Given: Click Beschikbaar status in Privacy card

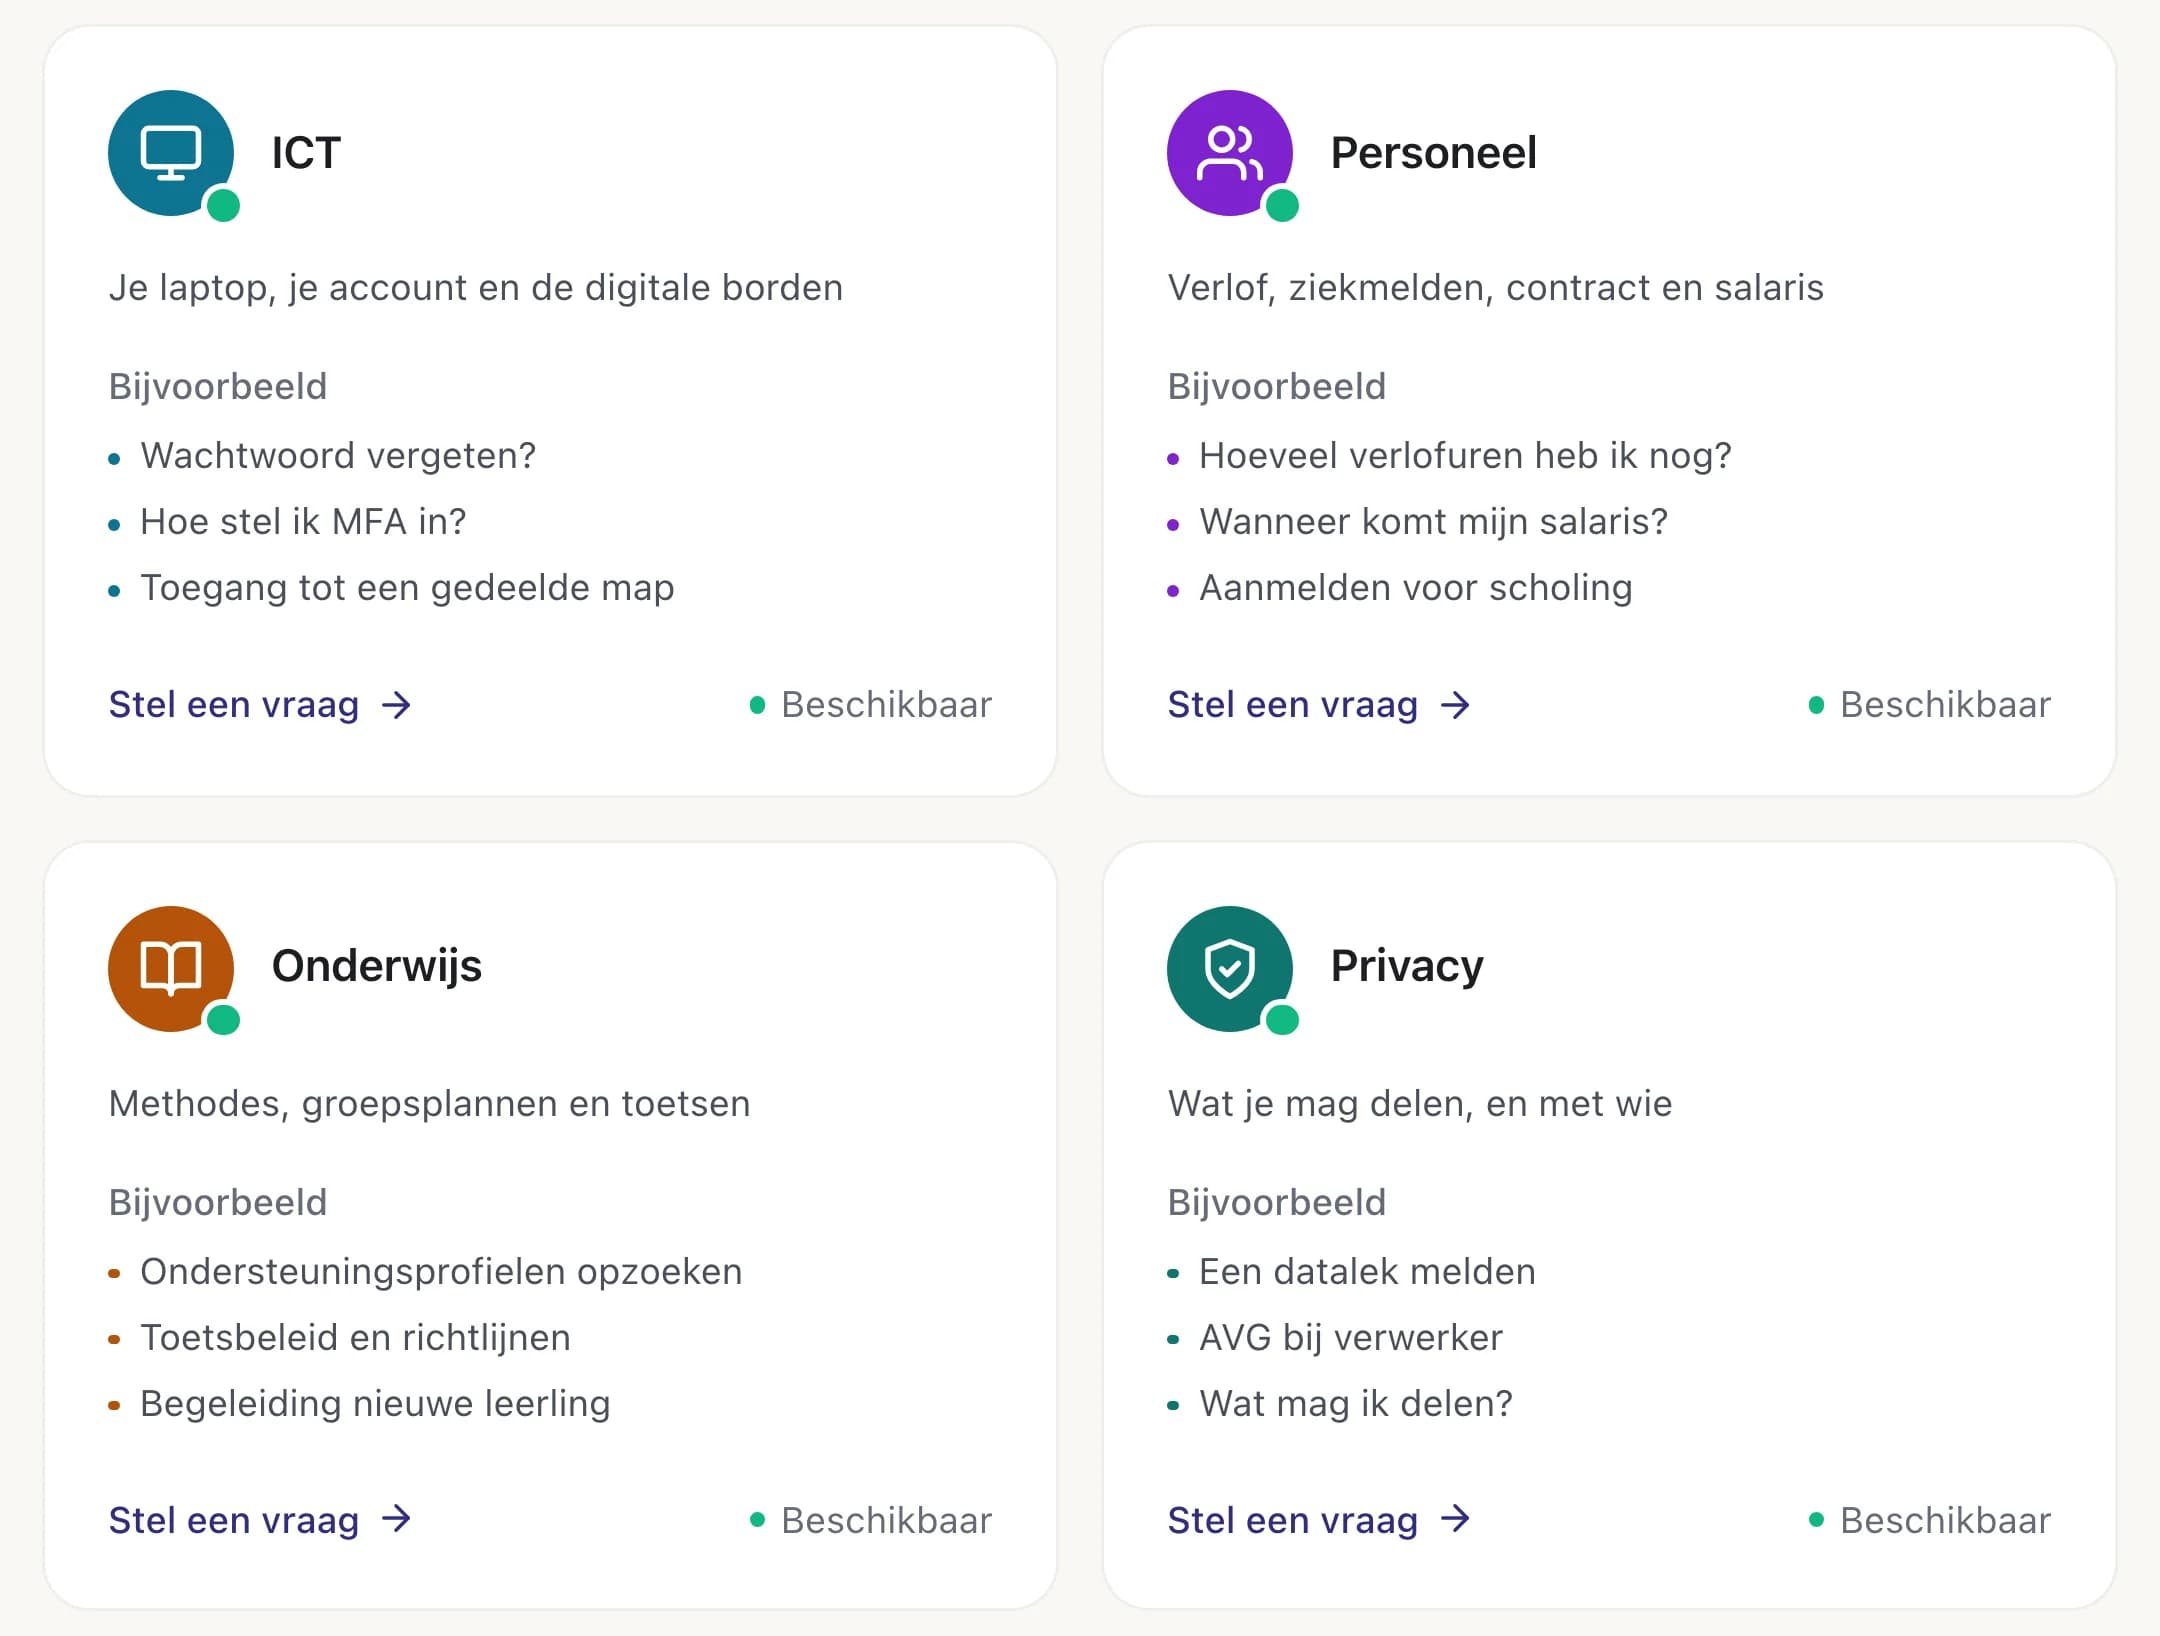Looking at the screenshot, I should (1930, 1520).
